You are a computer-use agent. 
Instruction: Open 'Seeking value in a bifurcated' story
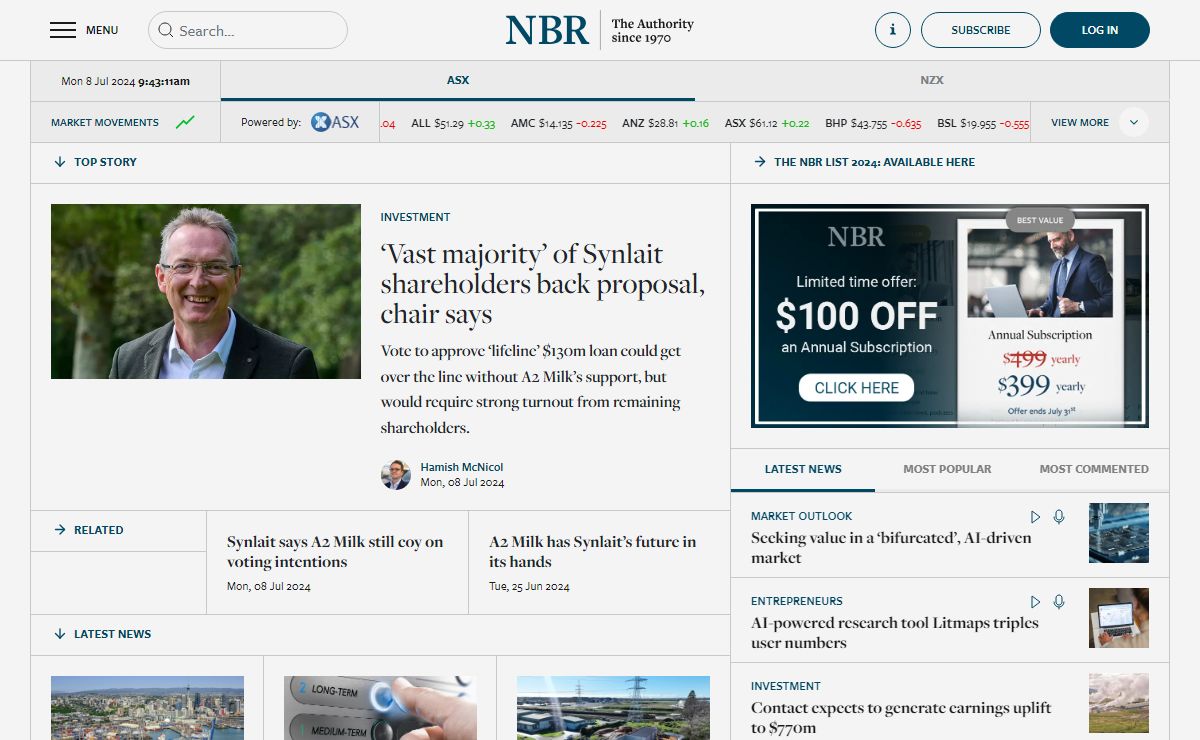click(x=891, y=548)
